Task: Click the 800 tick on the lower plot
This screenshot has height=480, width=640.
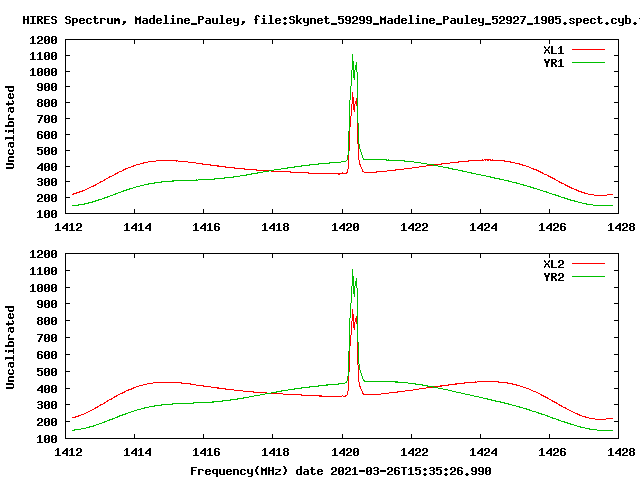Action: point(47,322)
